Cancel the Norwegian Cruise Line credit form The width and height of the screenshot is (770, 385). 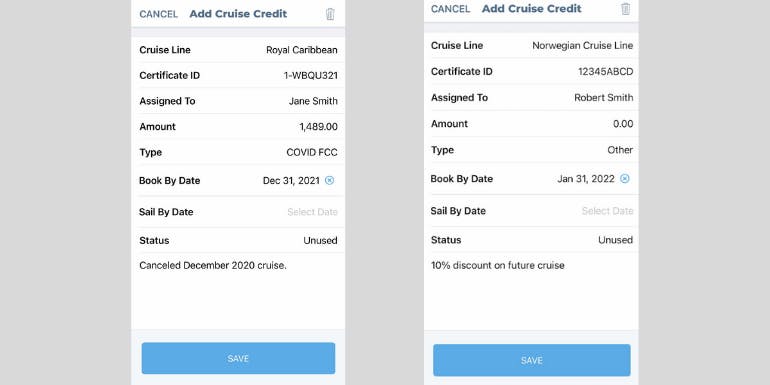click(450, 9)
